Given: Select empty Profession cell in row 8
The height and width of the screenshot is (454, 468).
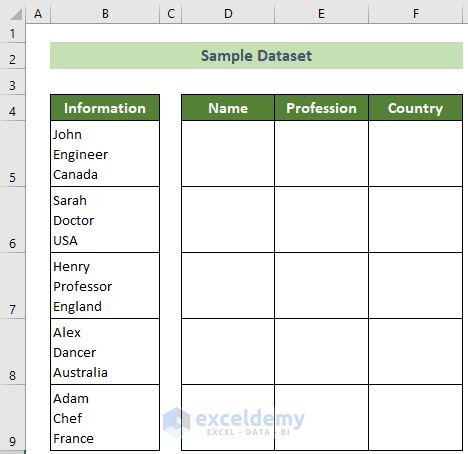Looking at the screenshot, I should point(321,352).
